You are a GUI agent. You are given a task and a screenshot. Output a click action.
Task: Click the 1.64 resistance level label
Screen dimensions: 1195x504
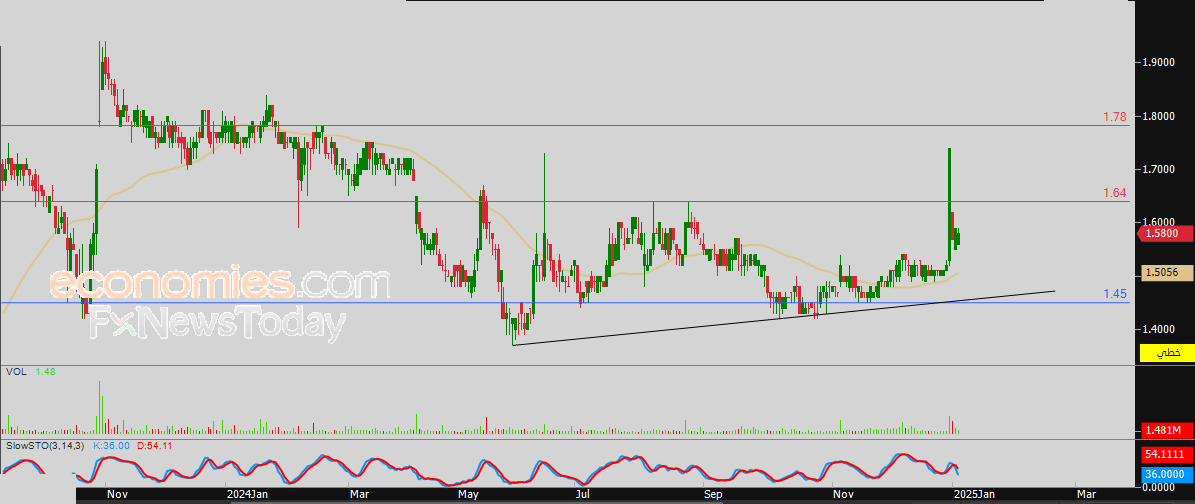pos(1115,193)
